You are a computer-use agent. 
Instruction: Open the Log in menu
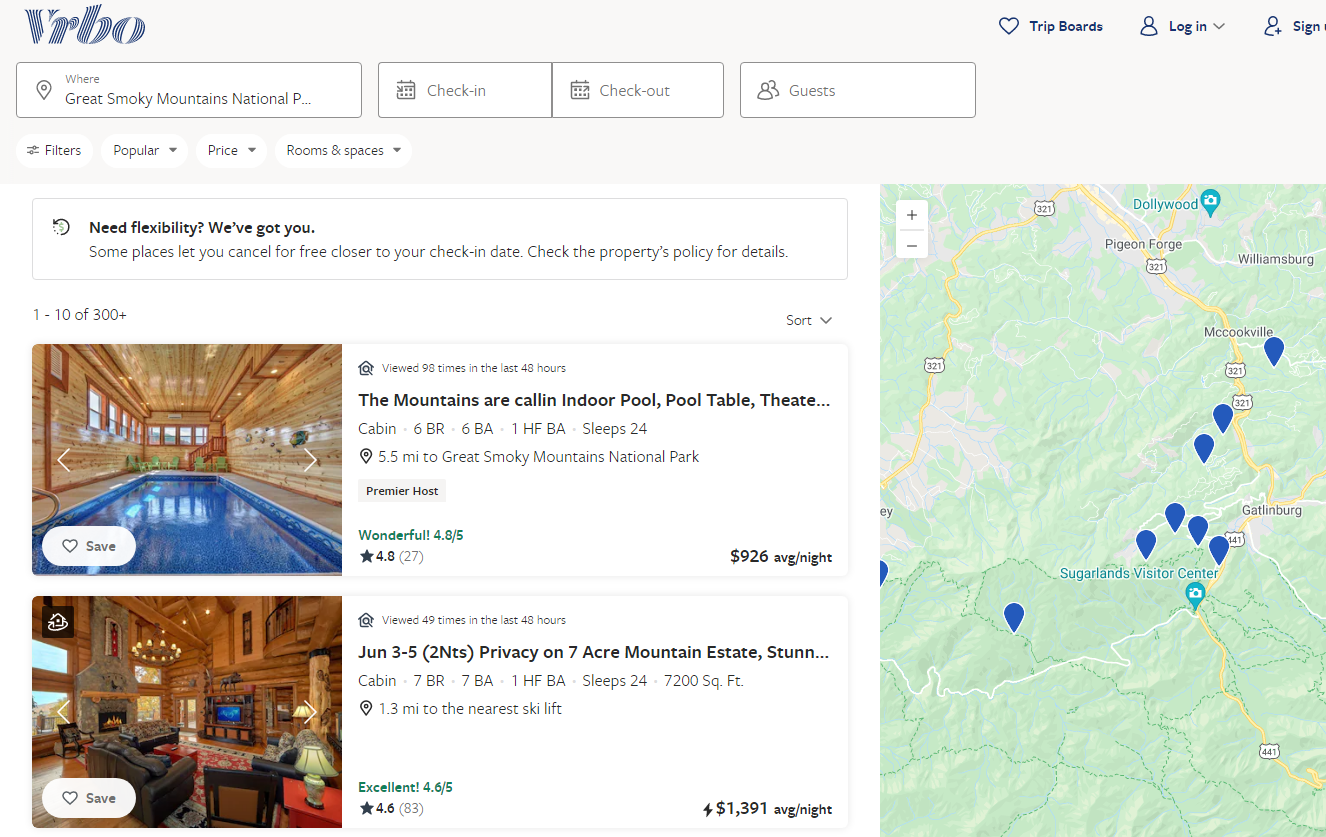tap(1183, 27)
